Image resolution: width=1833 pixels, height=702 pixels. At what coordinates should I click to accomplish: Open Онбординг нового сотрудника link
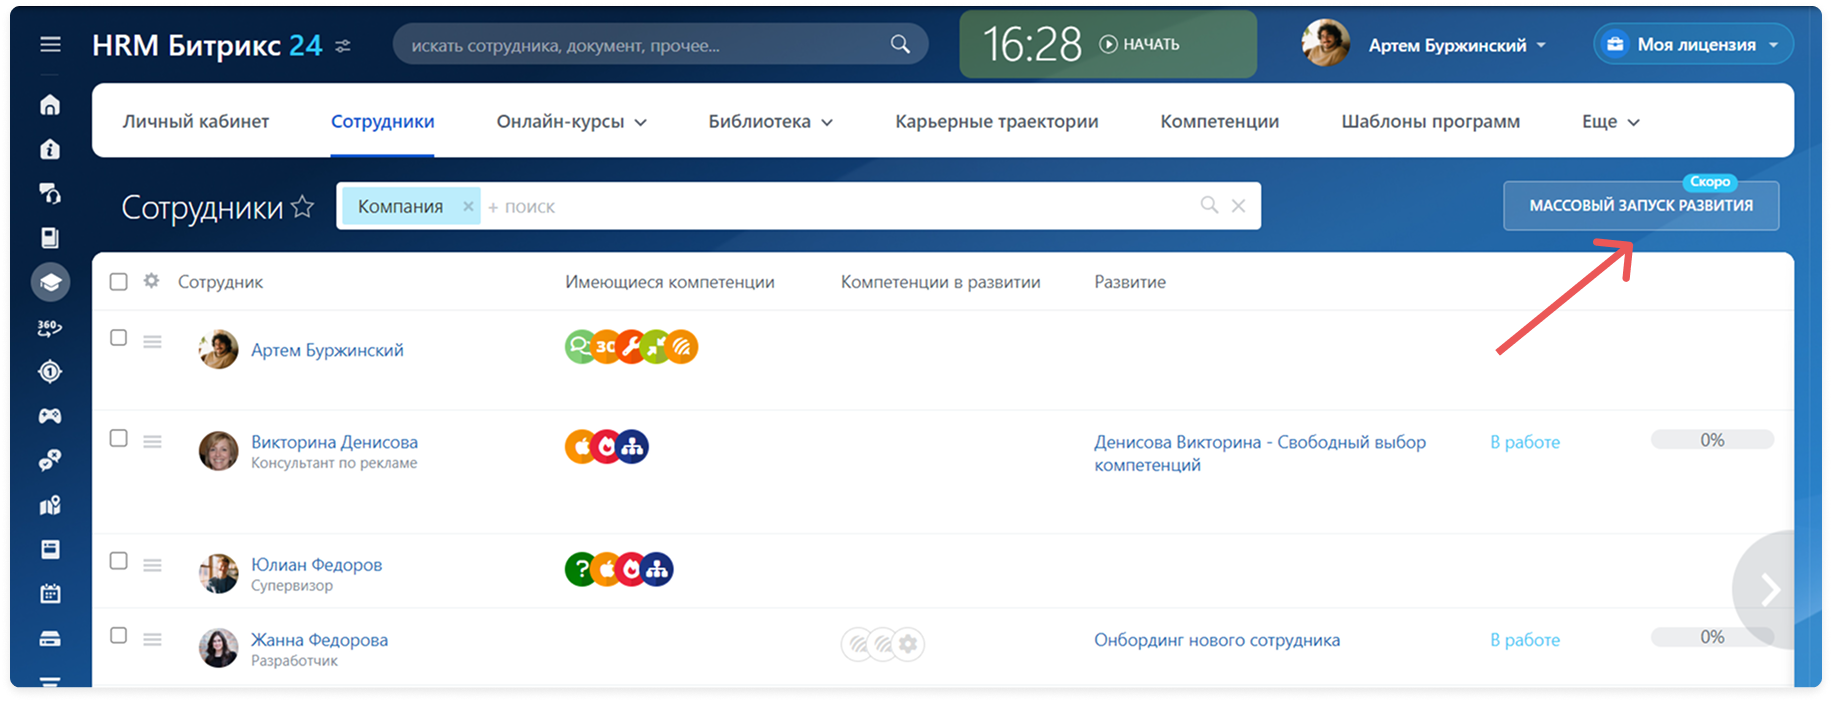click(1217, 640)
